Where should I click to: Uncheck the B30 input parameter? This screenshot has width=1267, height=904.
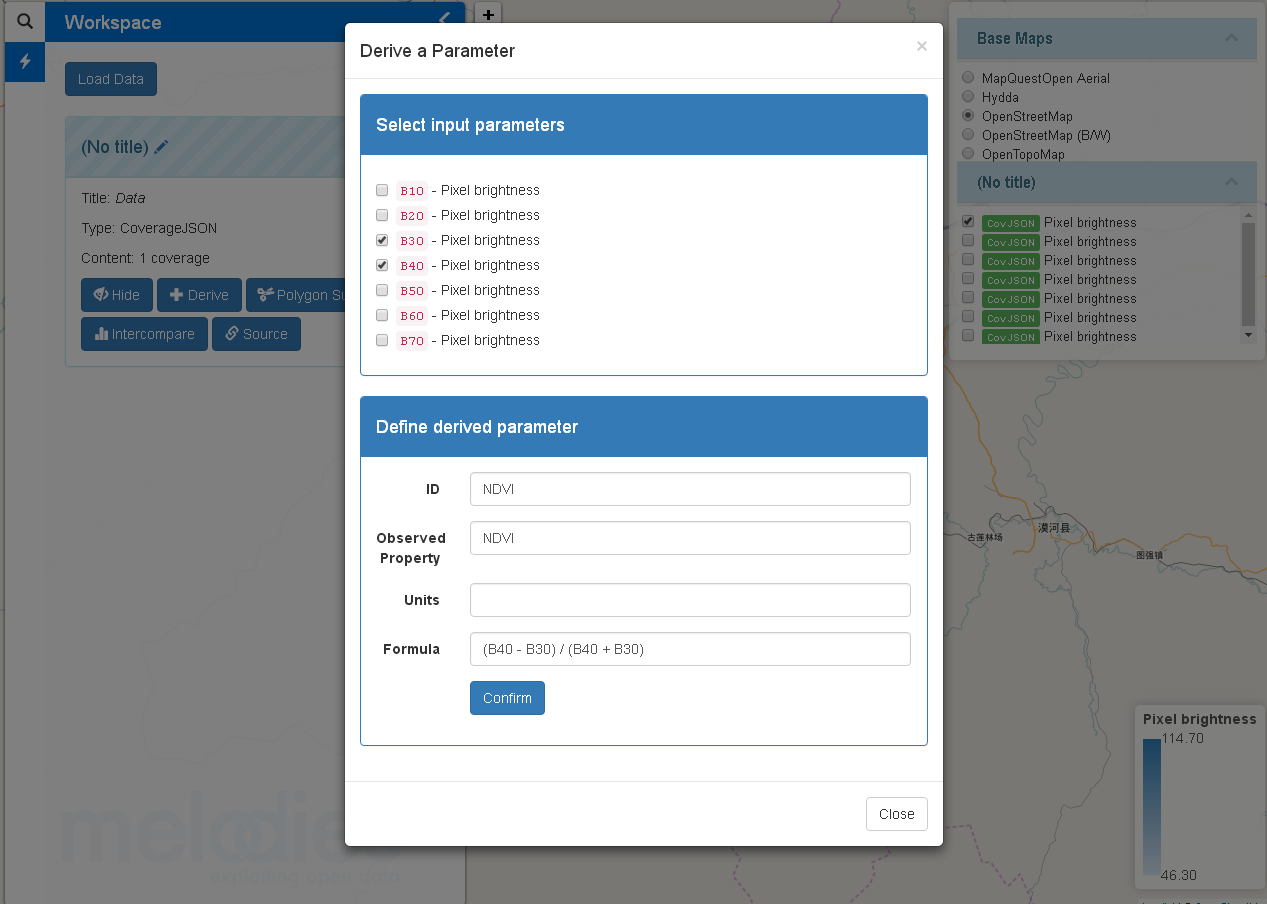[x=382, y=239]
